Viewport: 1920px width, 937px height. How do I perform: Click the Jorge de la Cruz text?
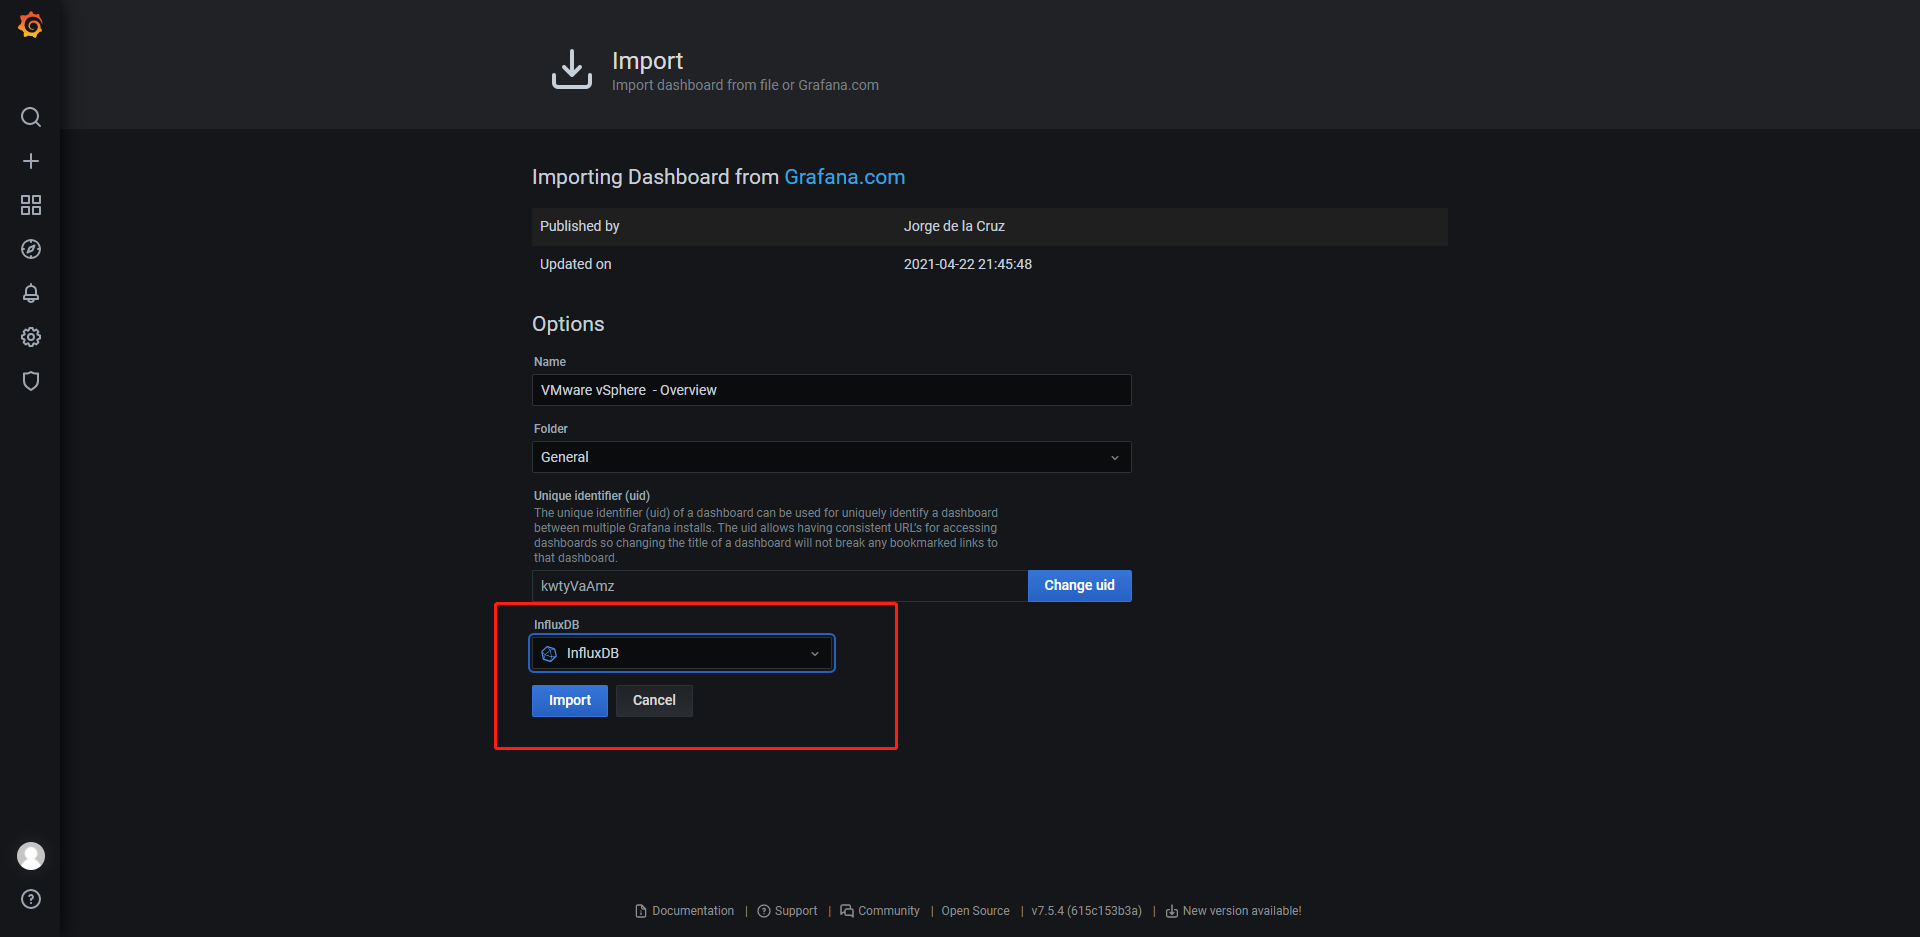click(x=954, y=226)
